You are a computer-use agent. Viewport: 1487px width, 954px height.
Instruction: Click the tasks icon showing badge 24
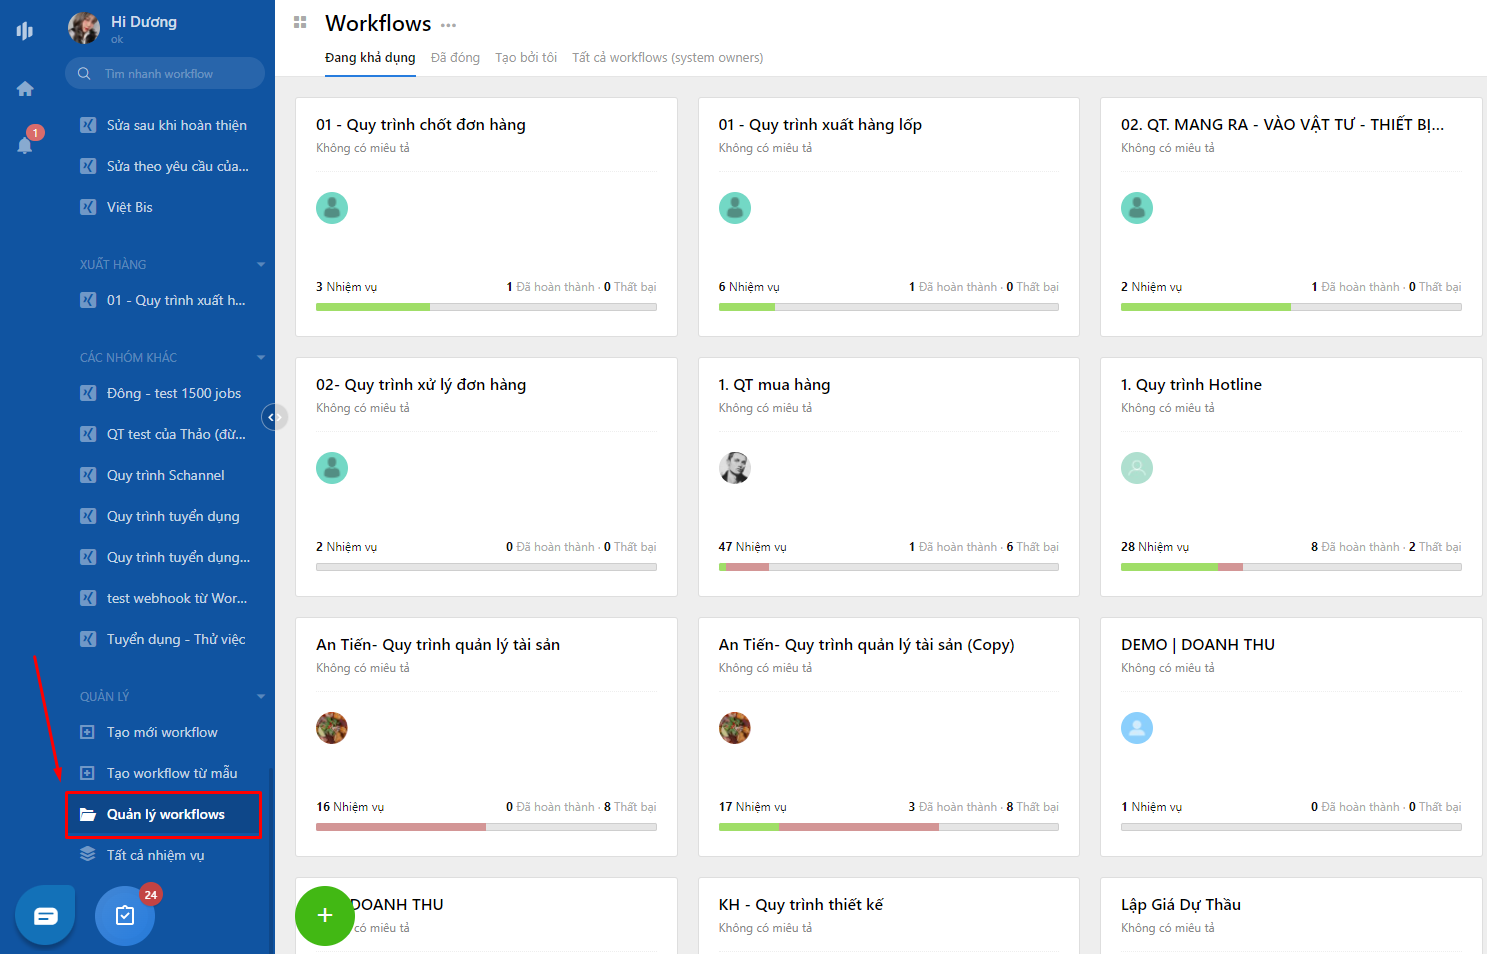click(124, 914)
